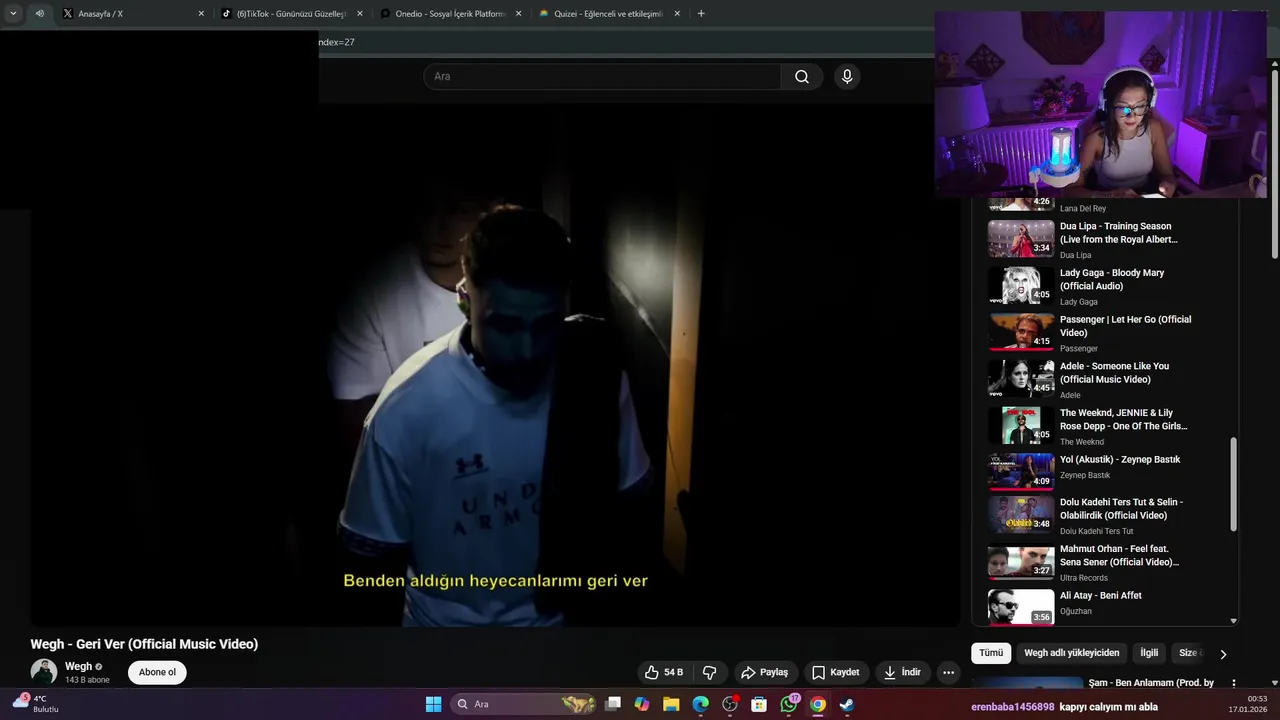Share the video via Paylaş button
This screenshot has width=1280, height=720.
(764, 672)
